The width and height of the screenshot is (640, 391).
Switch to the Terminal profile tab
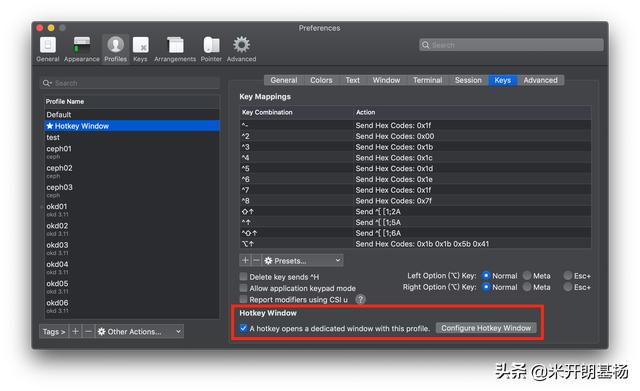tap(427, 80)
